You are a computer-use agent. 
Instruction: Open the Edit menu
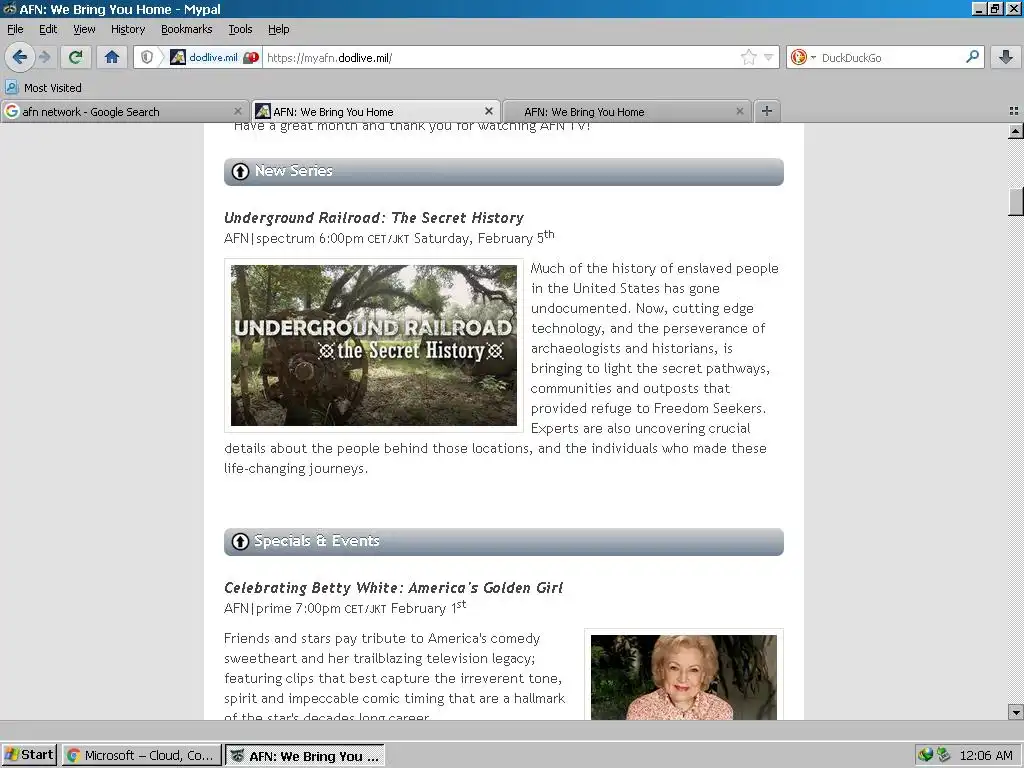click(48, 29)
